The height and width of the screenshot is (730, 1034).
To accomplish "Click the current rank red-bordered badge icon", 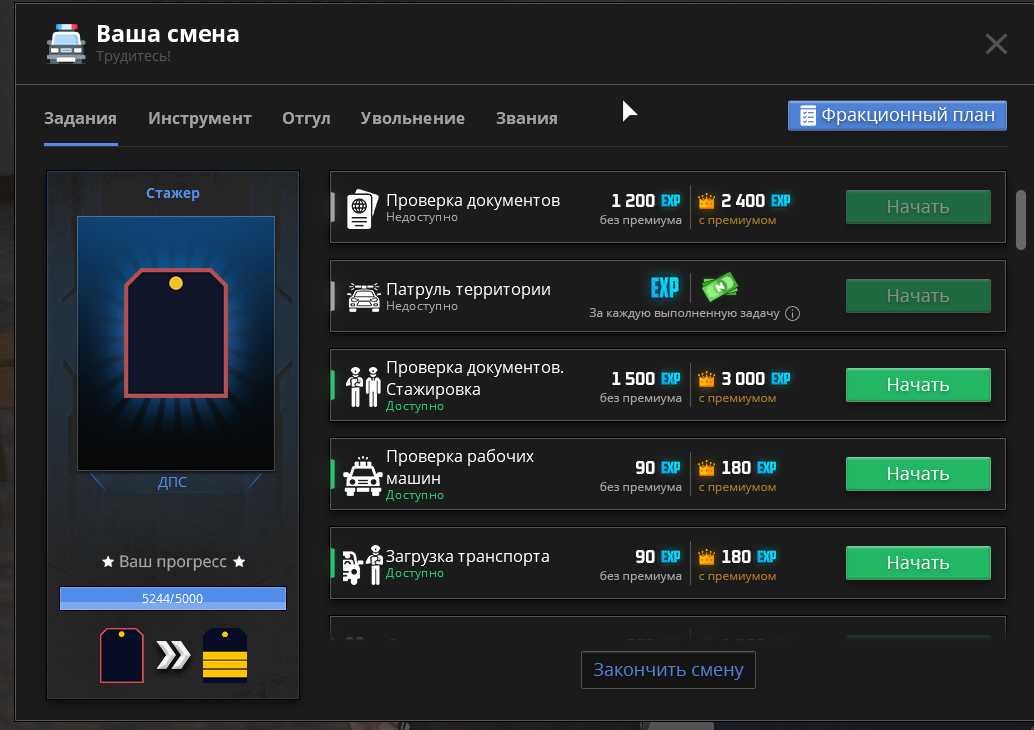I will [122, 655].
